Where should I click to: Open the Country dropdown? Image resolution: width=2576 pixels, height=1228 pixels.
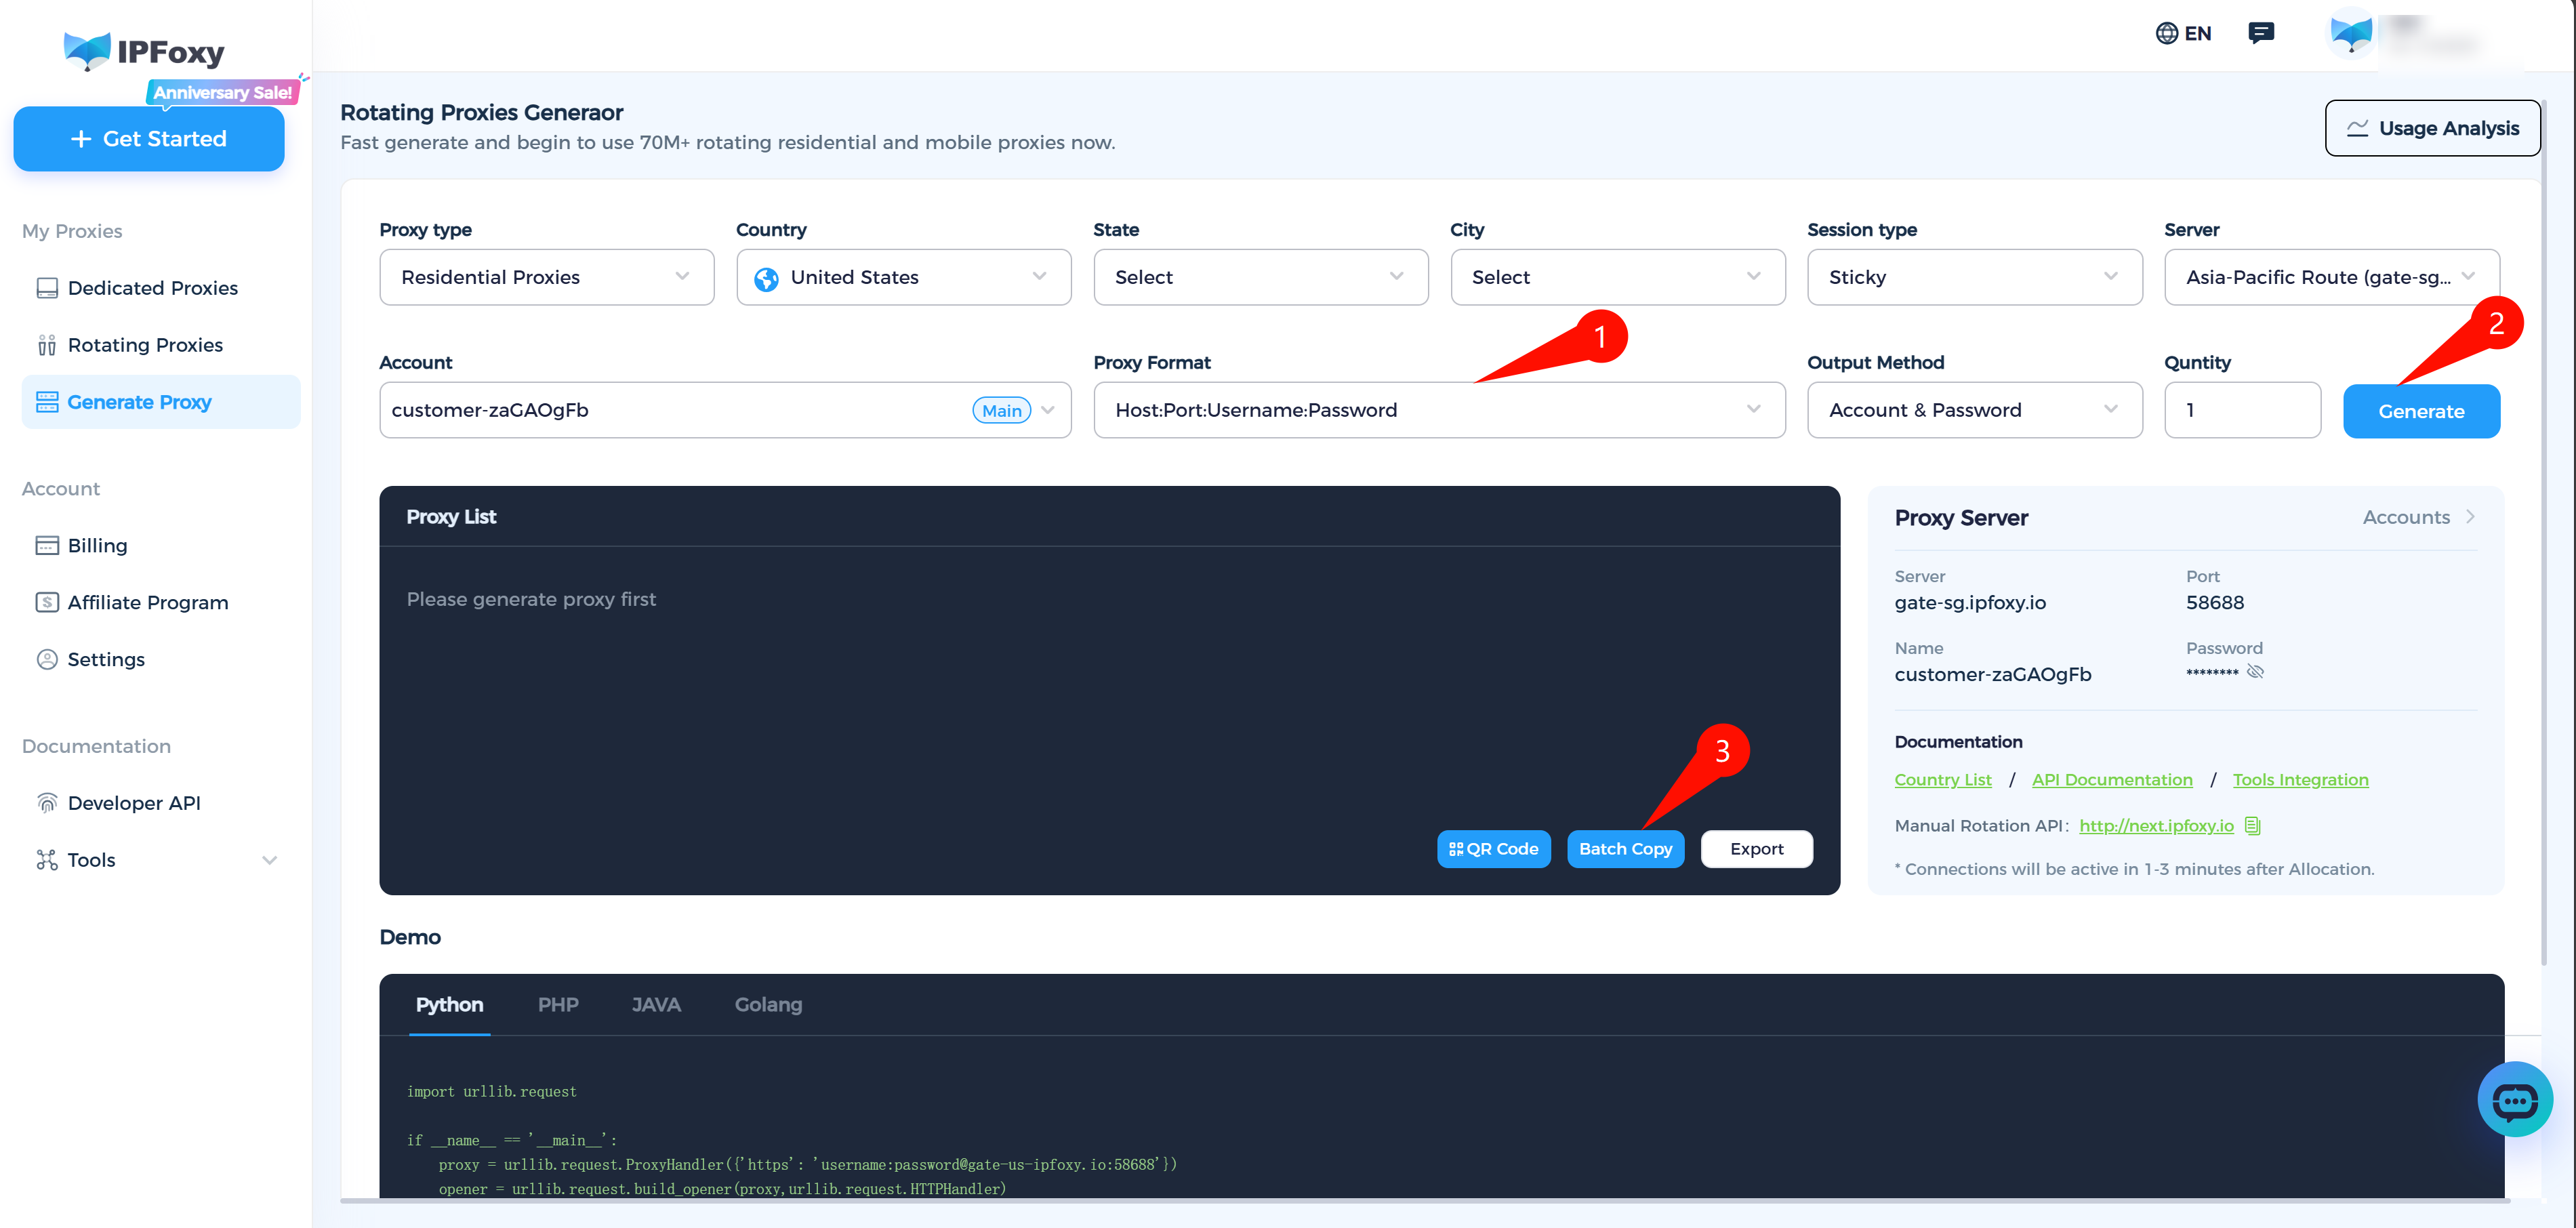point(902,277)
